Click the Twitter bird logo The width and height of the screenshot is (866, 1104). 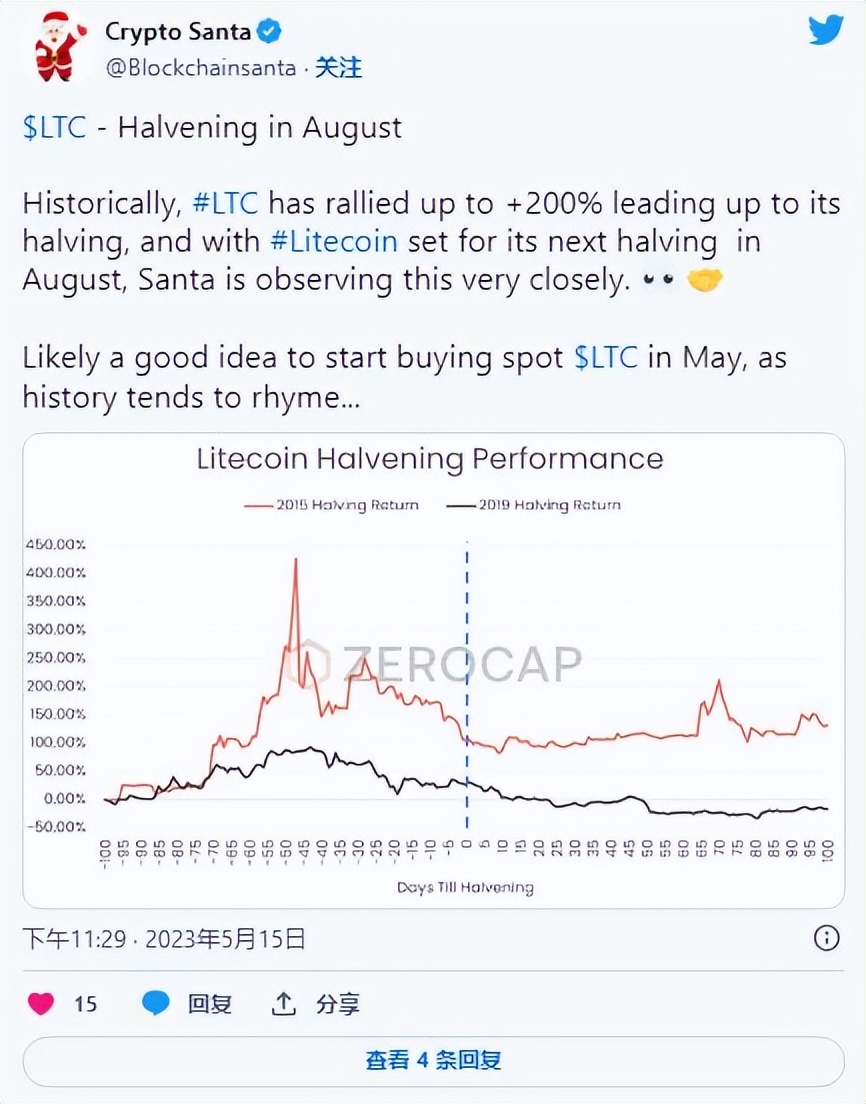826,31
